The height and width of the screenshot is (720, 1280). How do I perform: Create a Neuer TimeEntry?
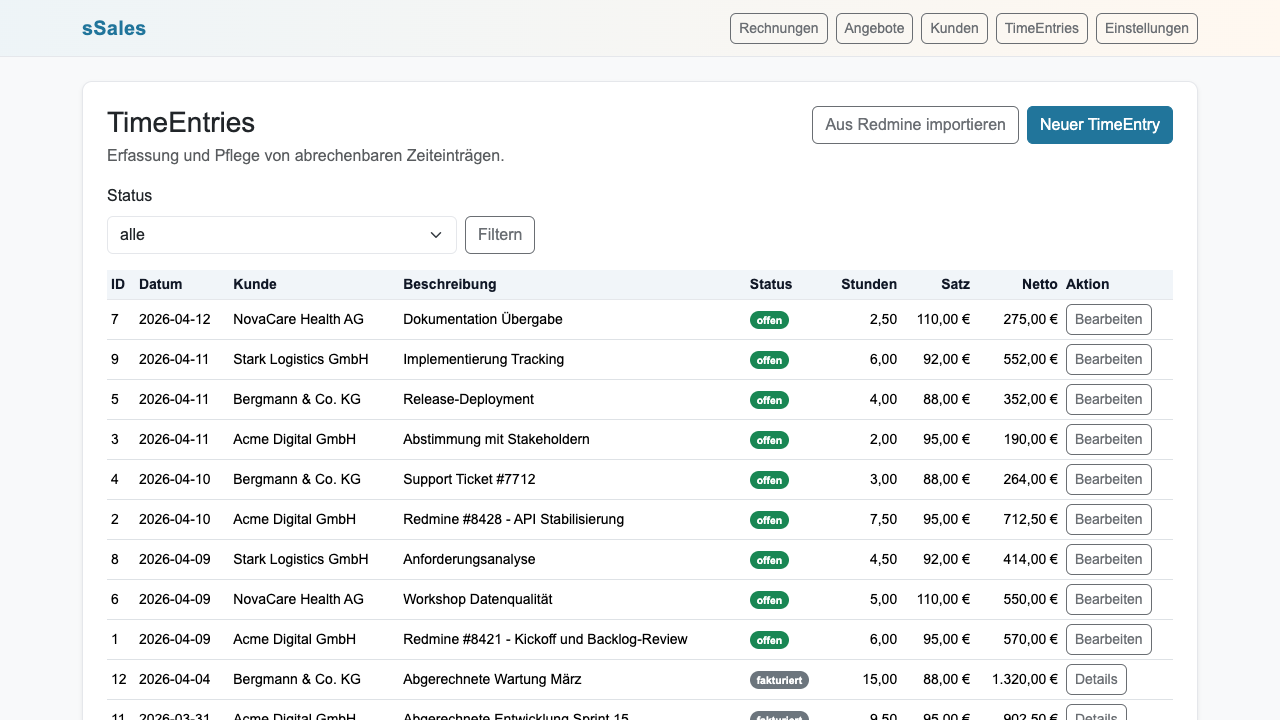tap(1099, 124)
